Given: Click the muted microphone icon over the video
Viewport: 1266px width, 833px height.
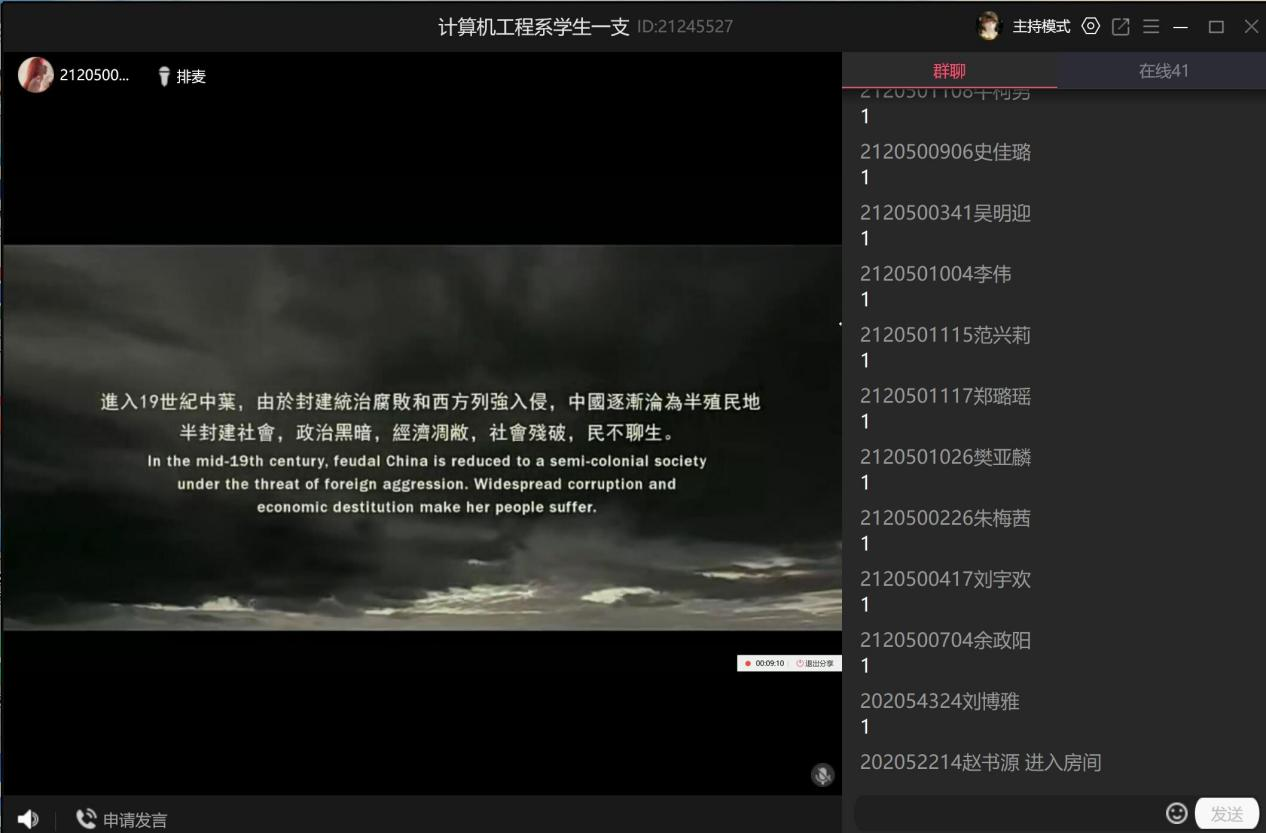Looking at the screenshot, I should pyautogui.click(x=822, y=775).
